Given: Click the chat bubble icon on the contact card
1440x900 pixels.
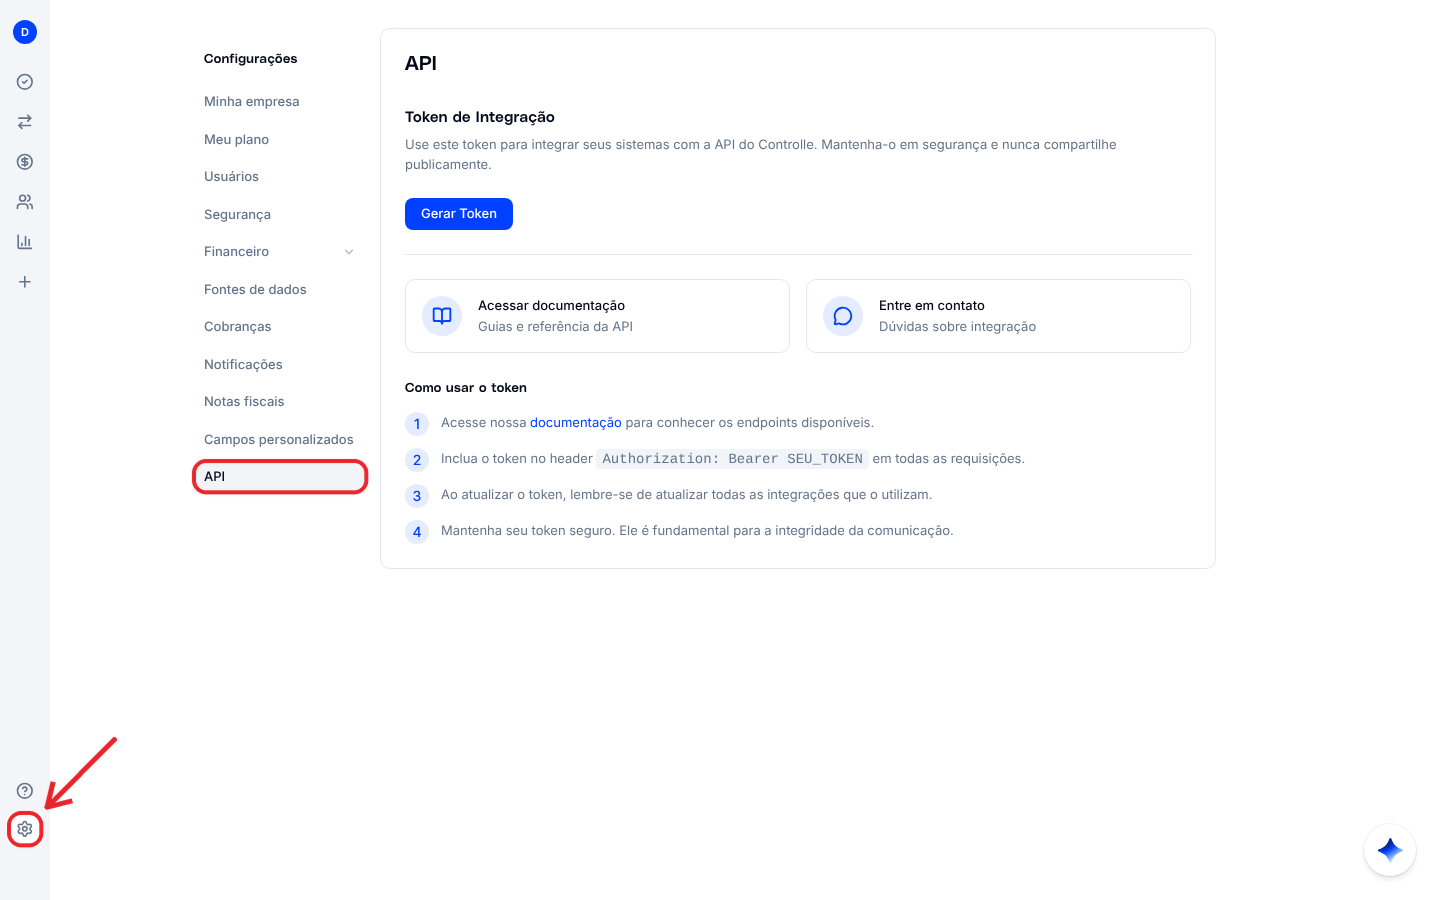Looking at the screenshot, I should tap(843, 316).
